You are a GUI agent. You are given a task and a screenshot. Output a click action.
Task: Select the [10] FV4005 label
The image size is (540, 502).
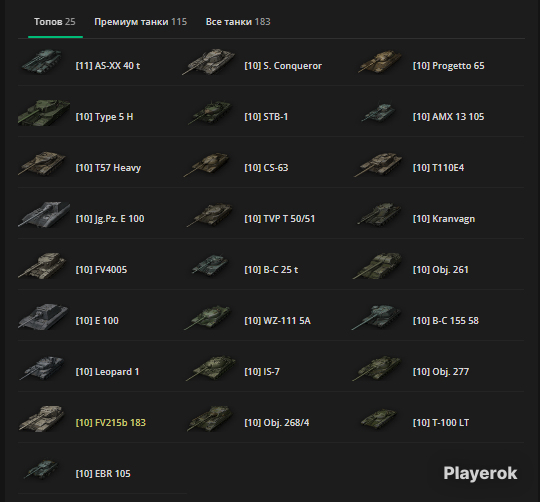[x=101, y=270]
